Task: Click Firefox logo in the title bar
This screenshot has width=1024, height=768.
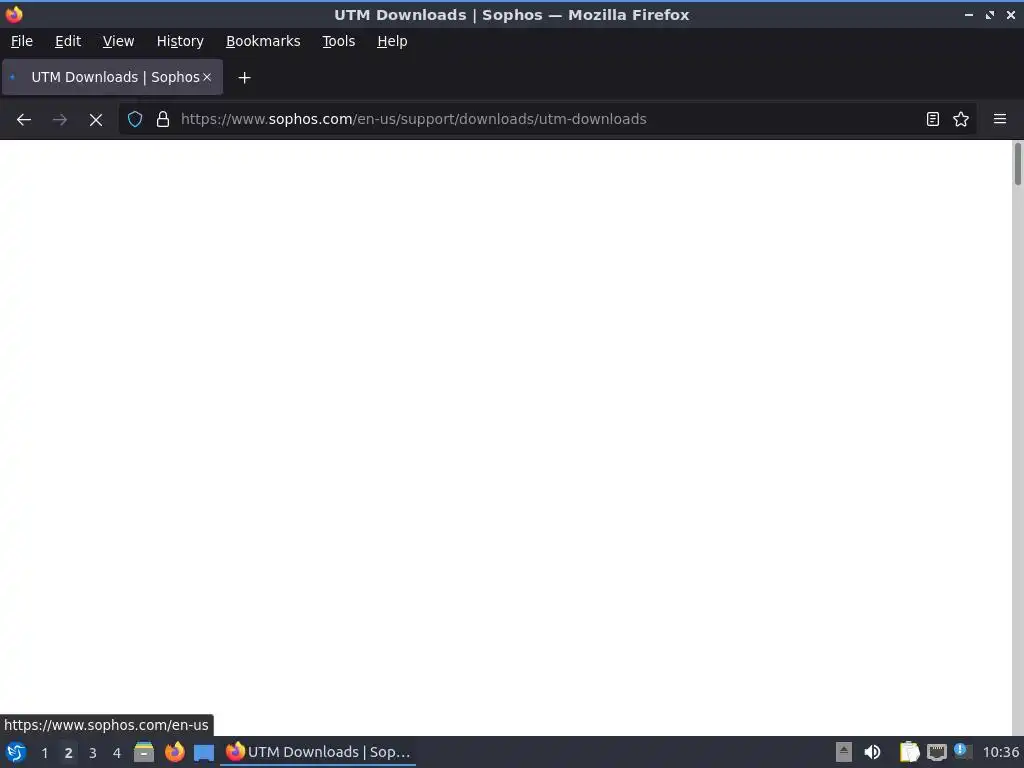Action: tap(14, 14)
